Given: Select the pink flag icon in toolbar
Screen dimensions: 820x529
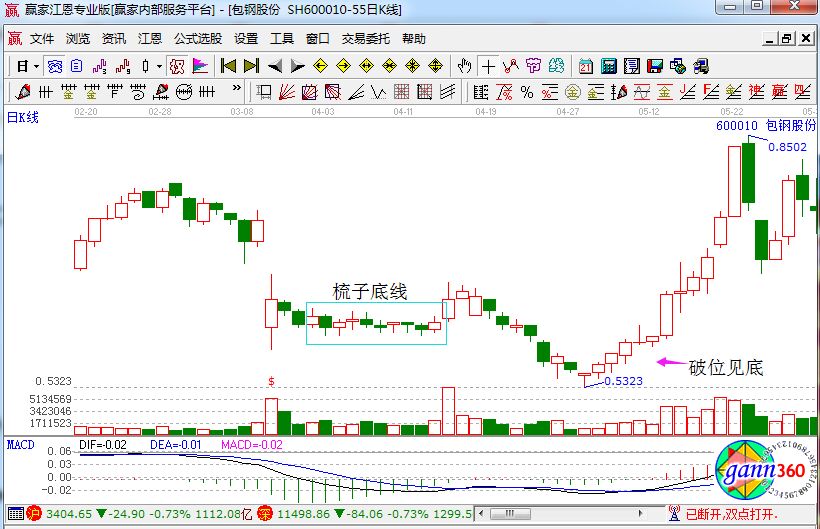Looking at the screenshot, I should click(x=200, y=66).
